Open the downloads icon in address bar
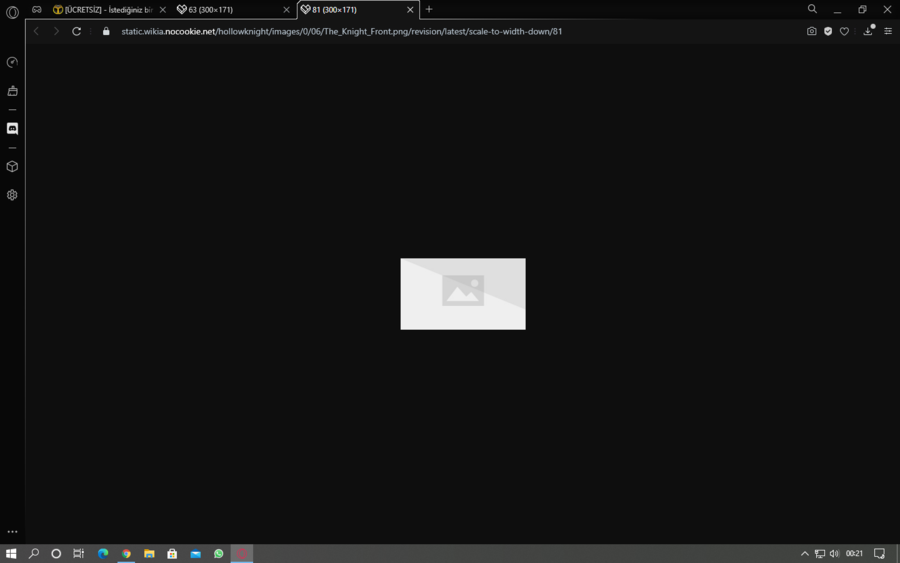Viewport: 900px width, 563px height. pyautogui.click(x=868, y=31)
